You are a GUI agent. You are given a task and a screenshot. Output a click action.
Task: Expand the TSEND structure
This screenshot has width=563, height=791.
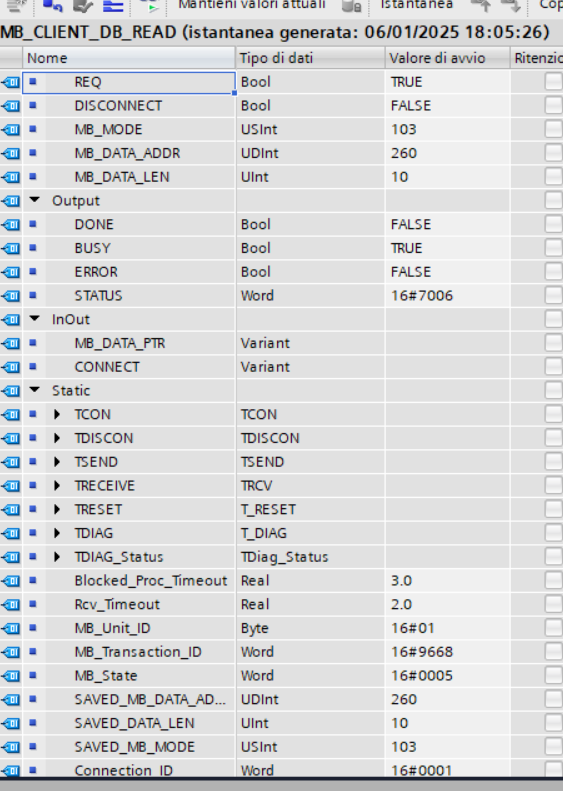point(57,462)
